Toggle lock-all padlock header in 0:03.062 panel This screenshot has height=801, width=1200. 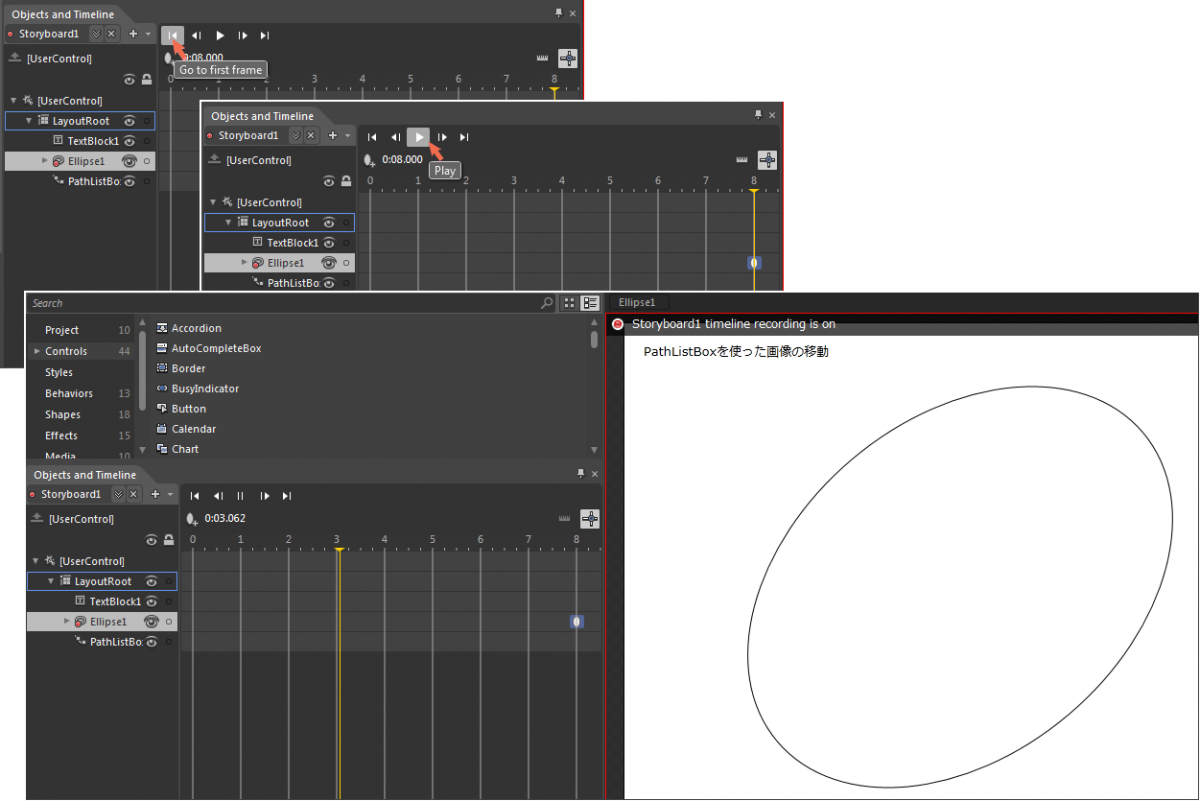[x=168, y=540]
